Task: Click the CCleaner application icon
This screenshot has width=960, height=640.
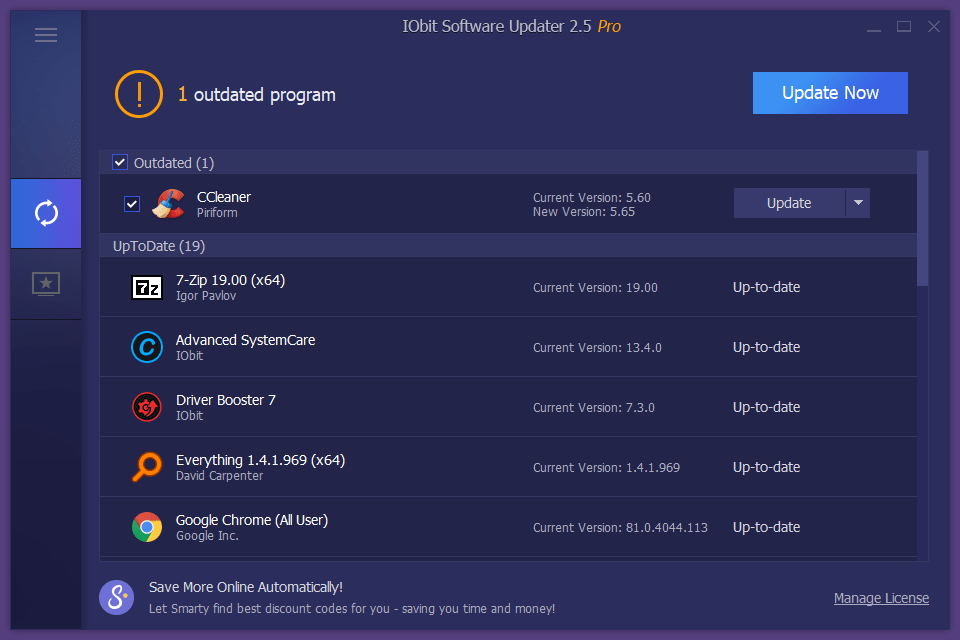Action: pyautogui.click(x=168, y=203)
